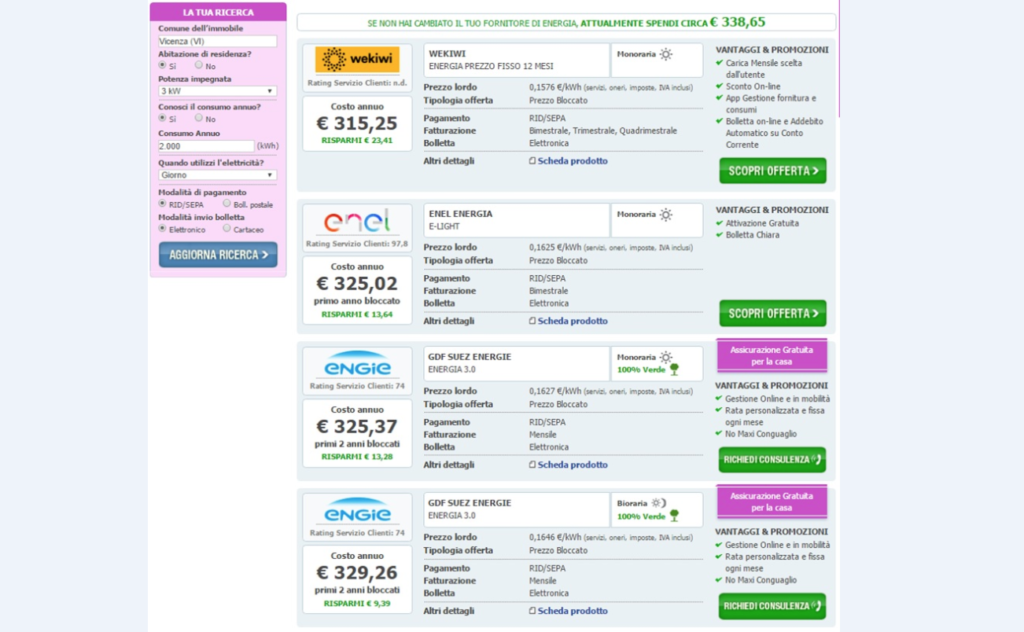The image size is (1024, 632).
Task: Choose Boll. postale payment method
Action: pos(227,204)
